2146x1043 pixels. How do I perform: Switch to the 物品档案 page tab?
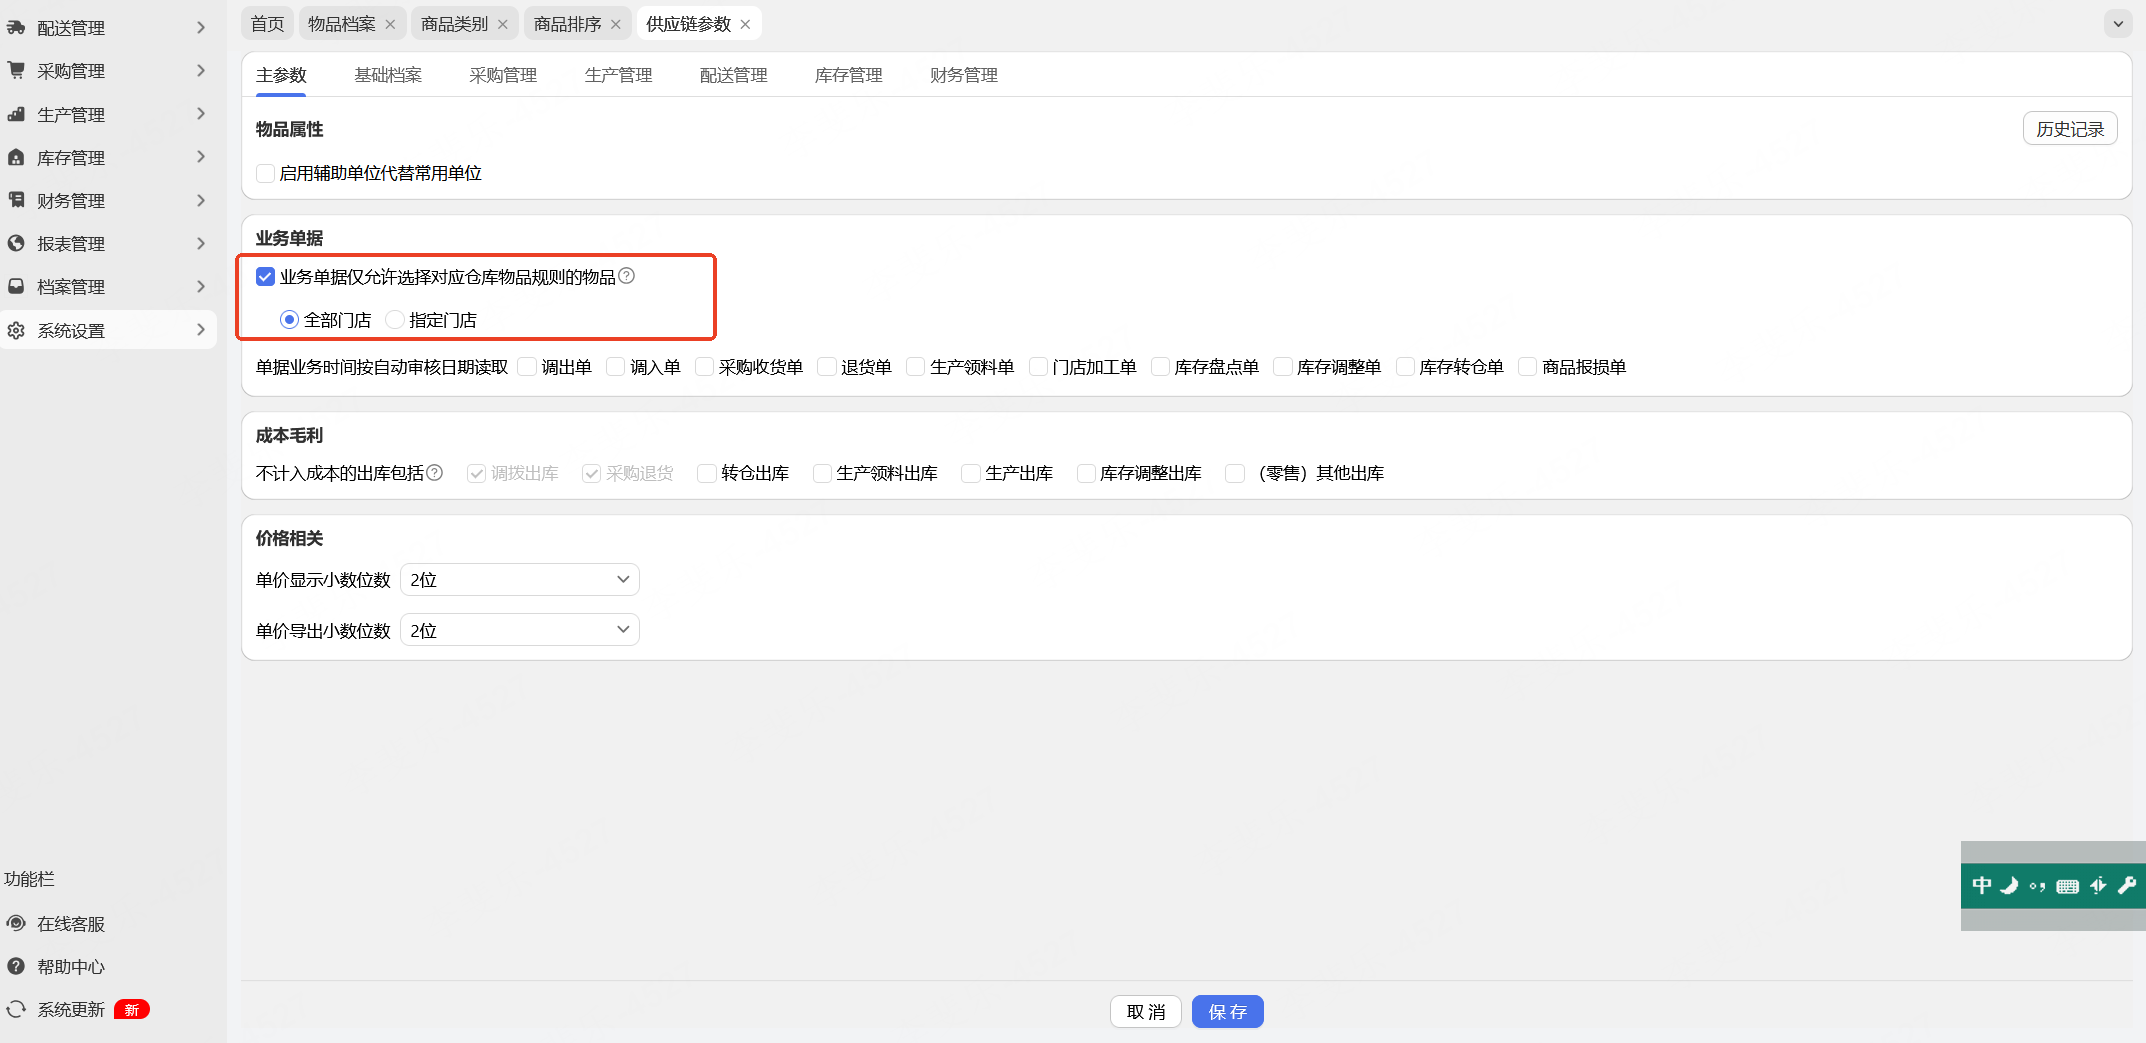[x=342, y=24]
